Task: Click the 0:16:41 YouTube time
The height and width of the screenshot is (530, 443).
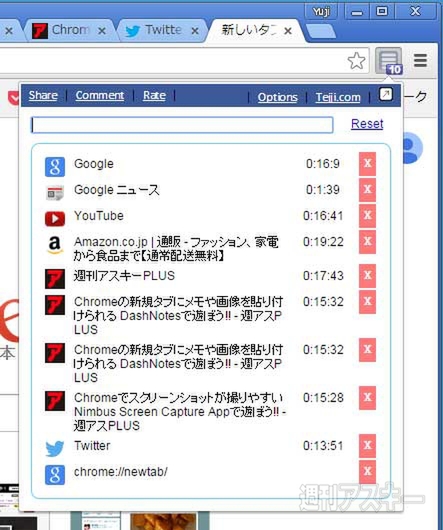Action: click(x=323, y=216)
